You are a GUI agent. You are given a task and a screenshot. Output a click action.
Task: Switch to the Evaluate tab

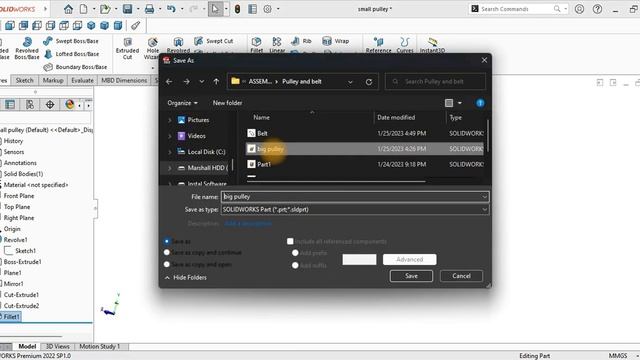[x=82, y=80]
